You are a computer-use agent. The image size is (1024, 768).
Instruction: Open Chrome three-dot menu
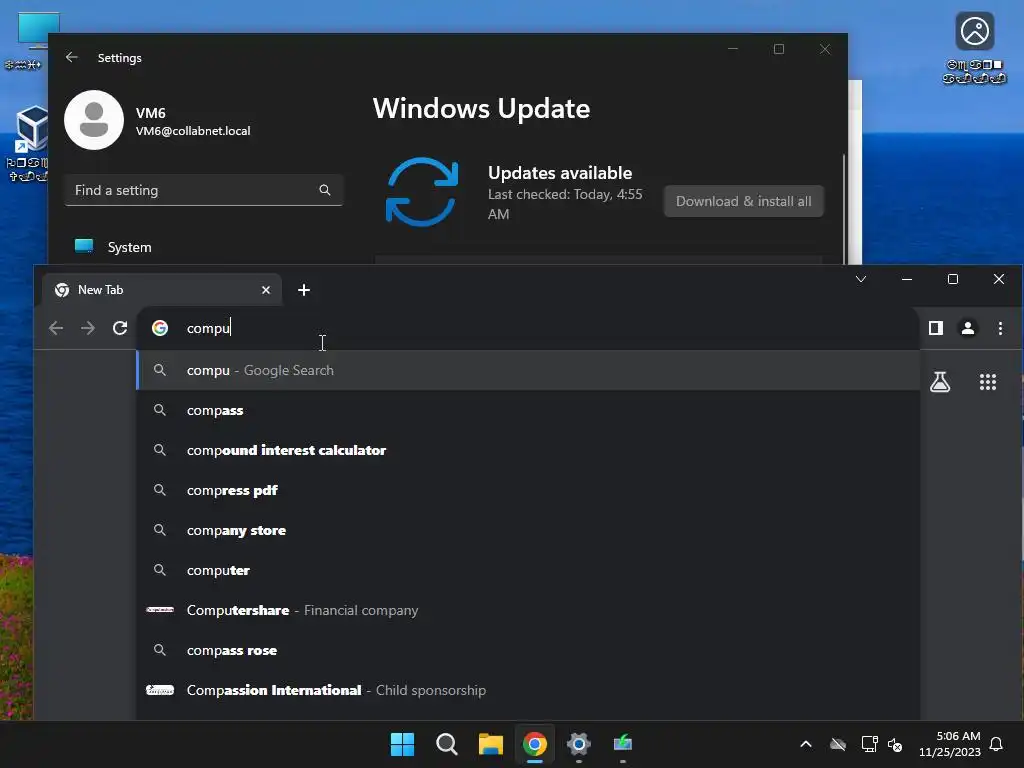pos(1000,328)
